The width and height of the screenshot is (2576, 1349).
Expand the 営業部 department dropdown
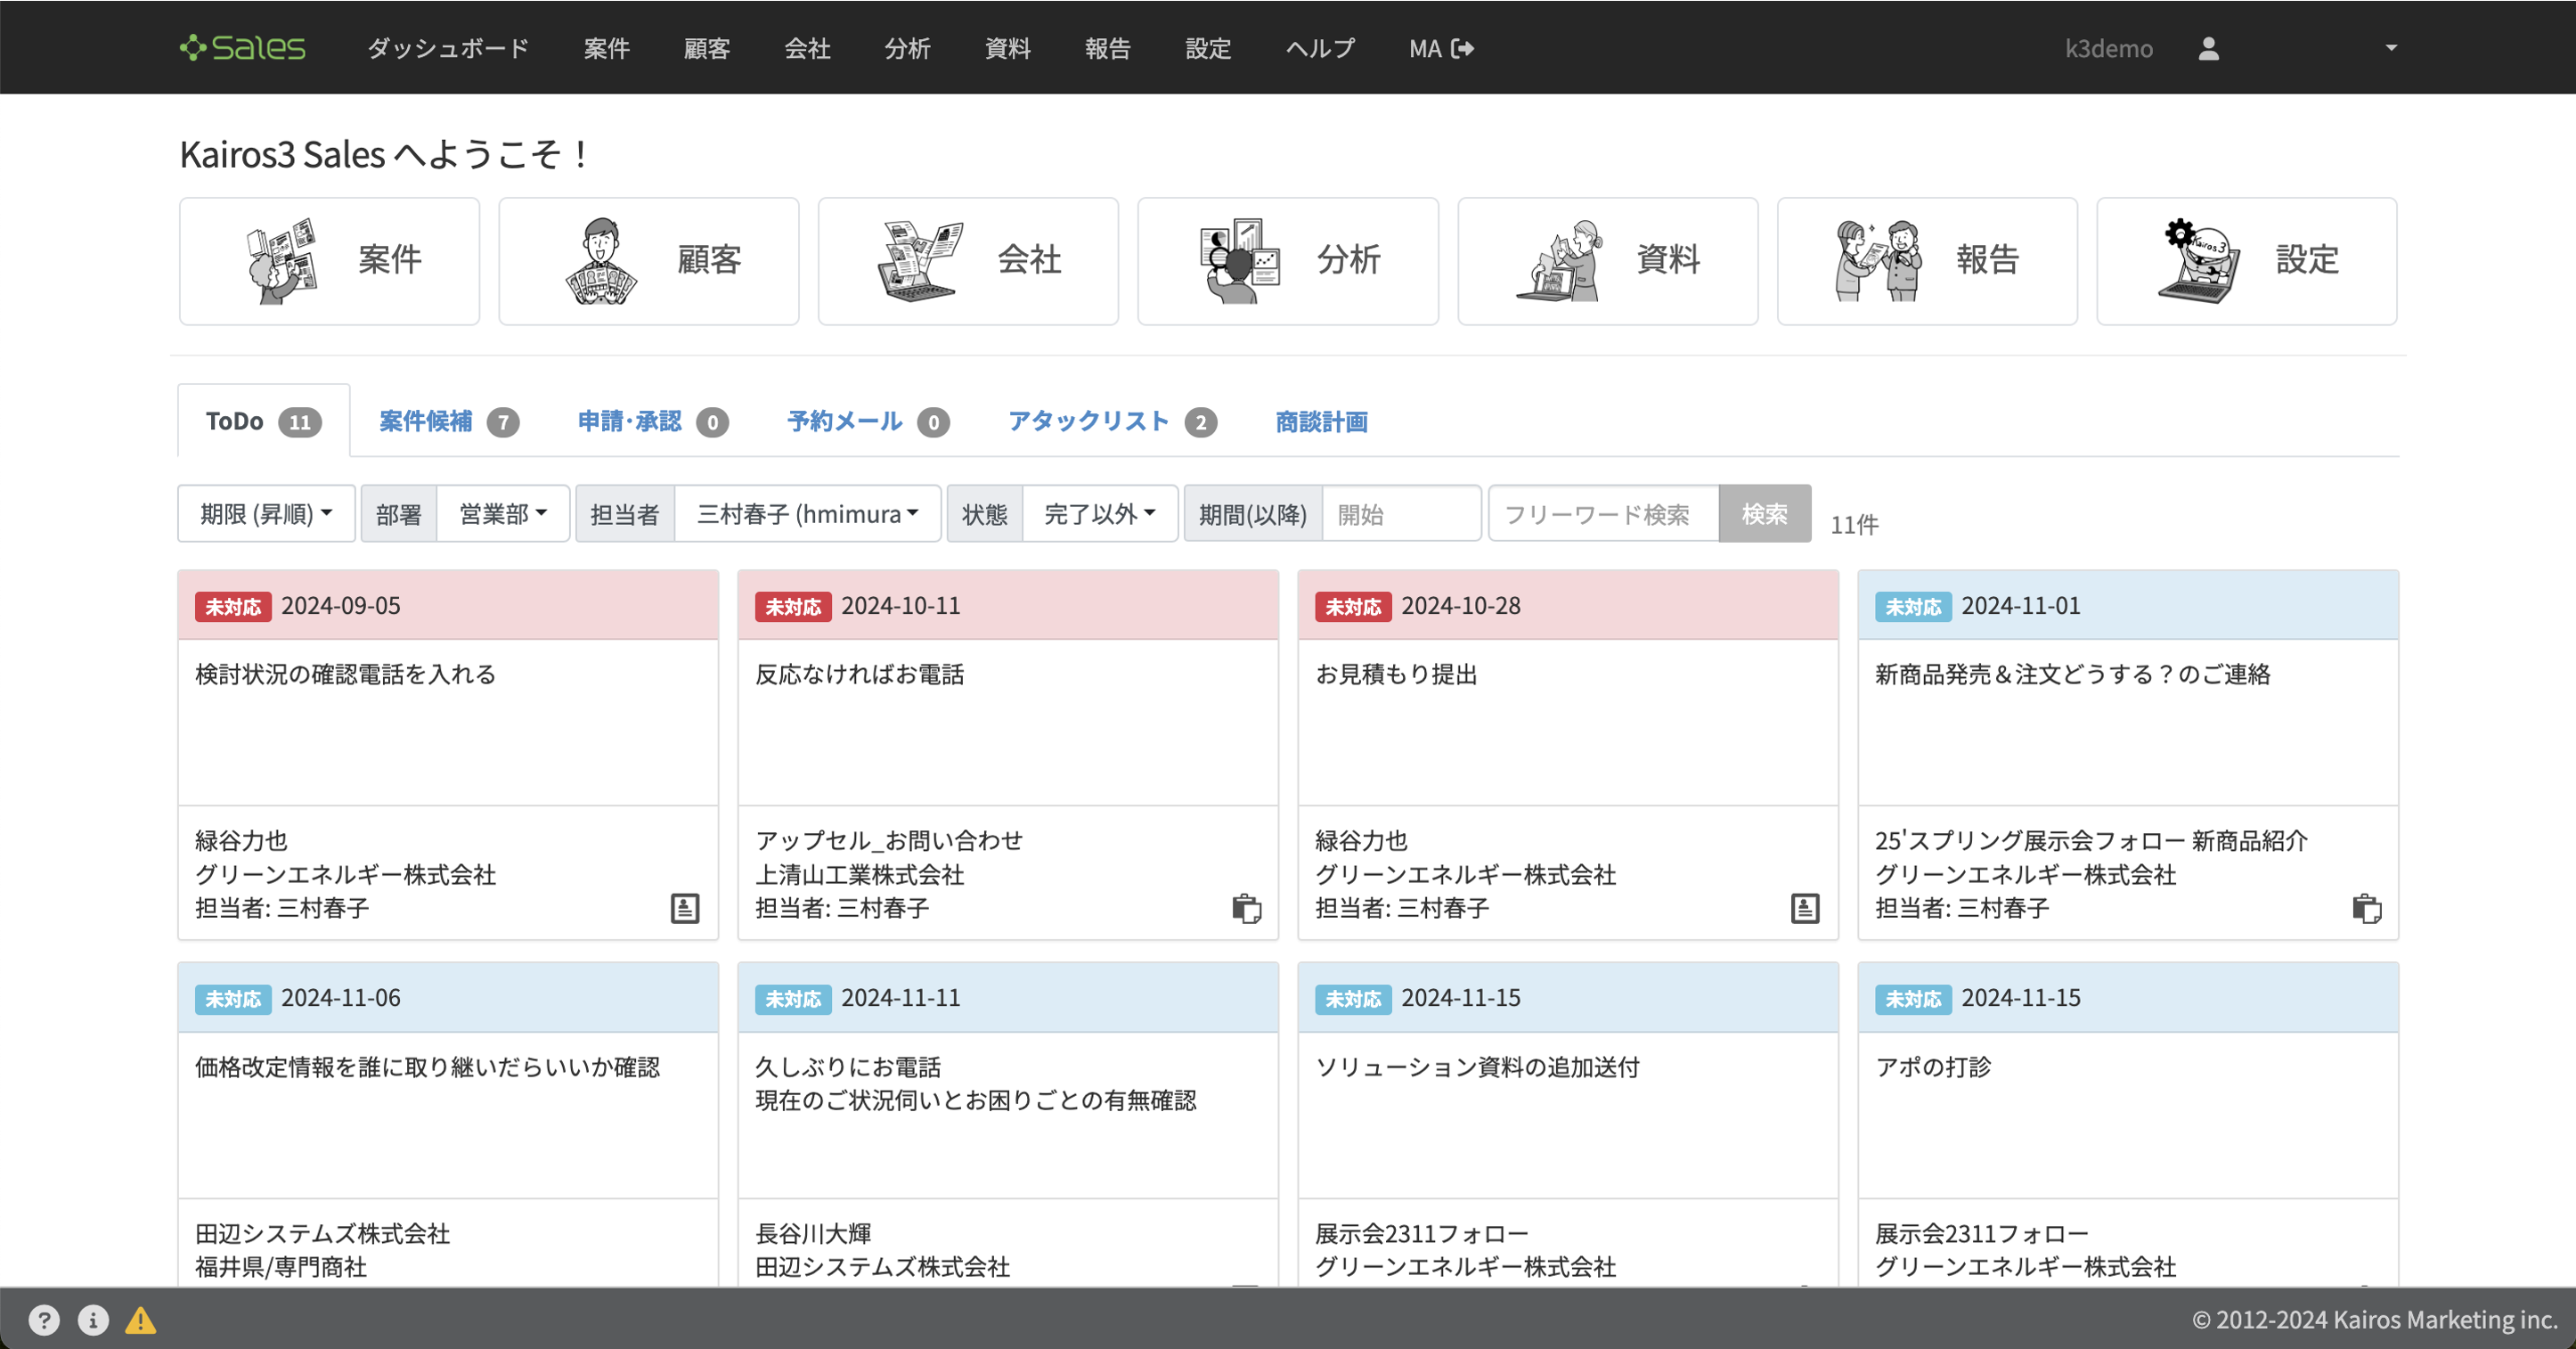(502, 514)
